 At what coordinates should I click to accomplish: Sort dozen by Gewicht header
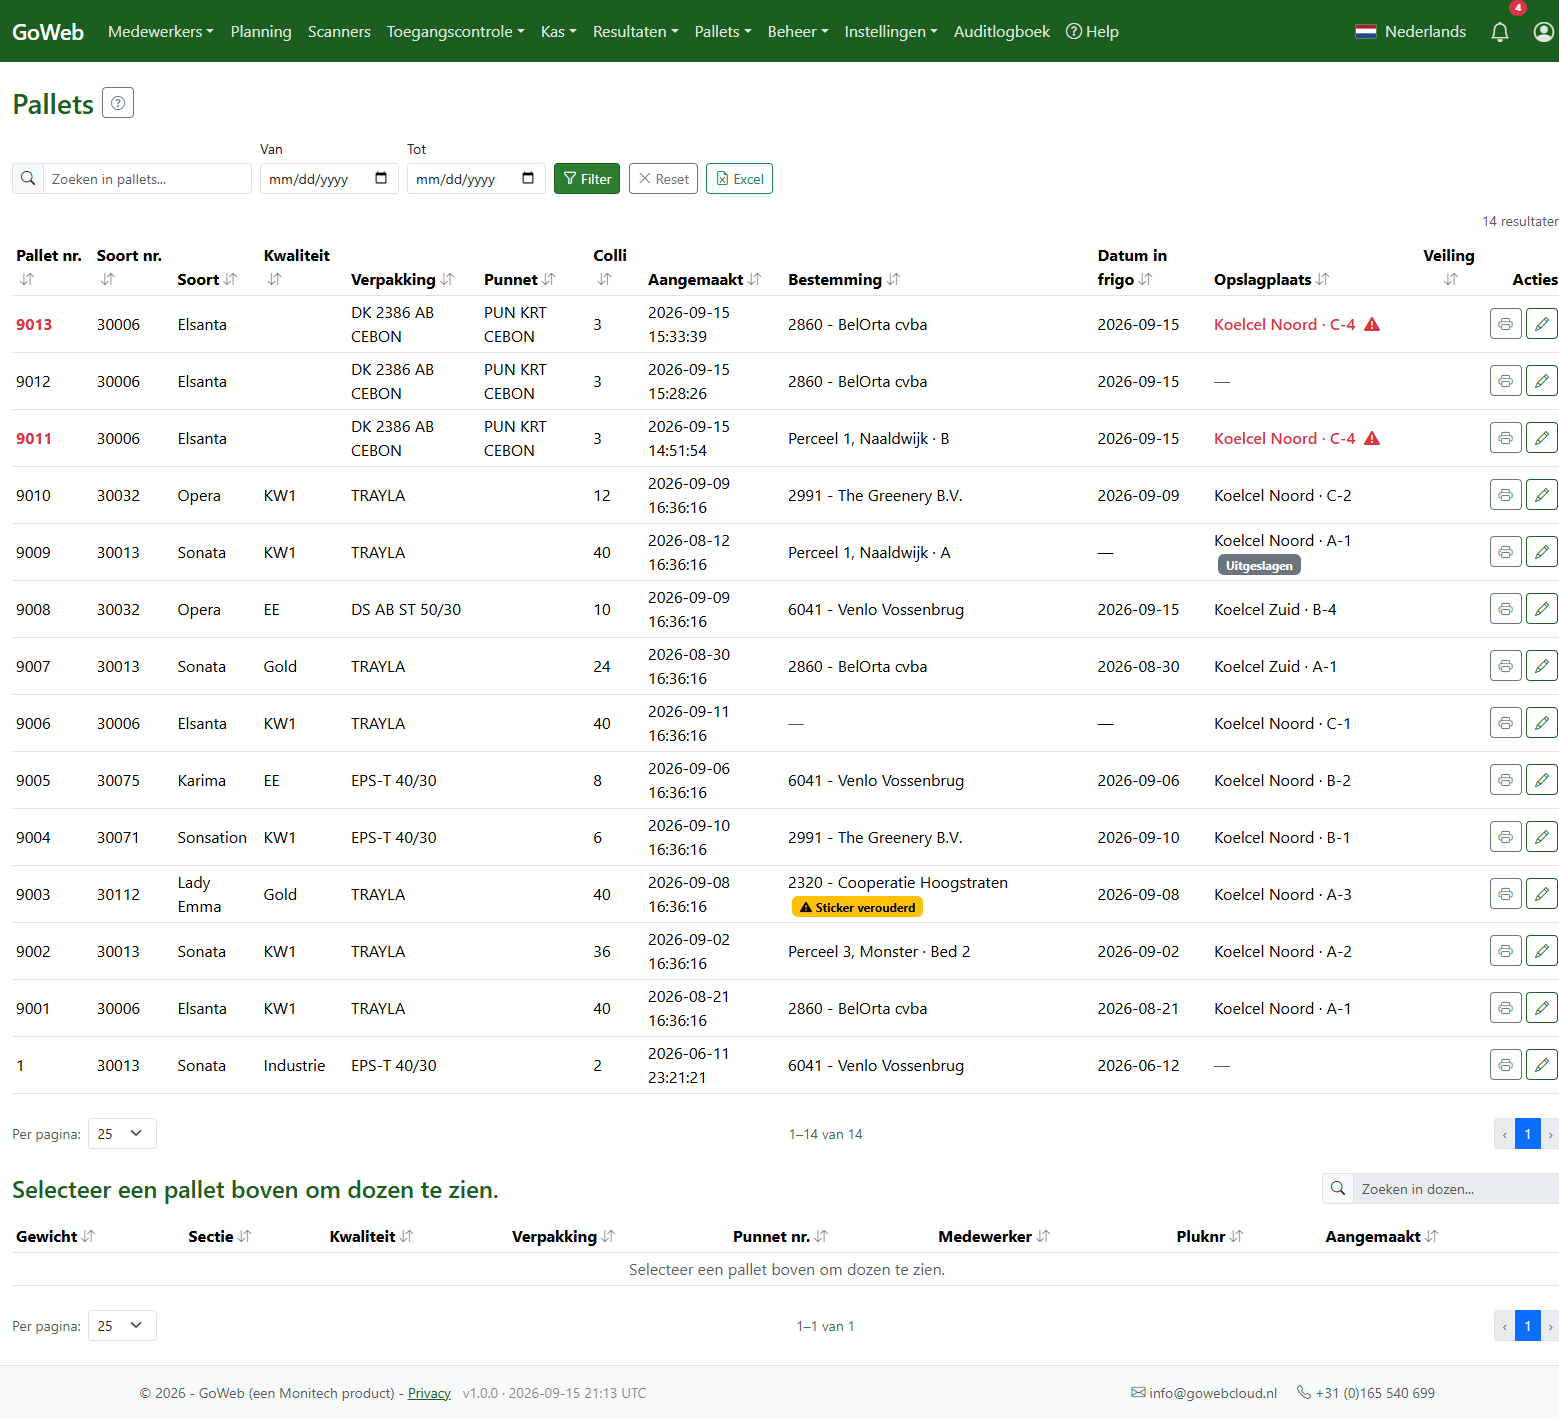pos(55,1236)
